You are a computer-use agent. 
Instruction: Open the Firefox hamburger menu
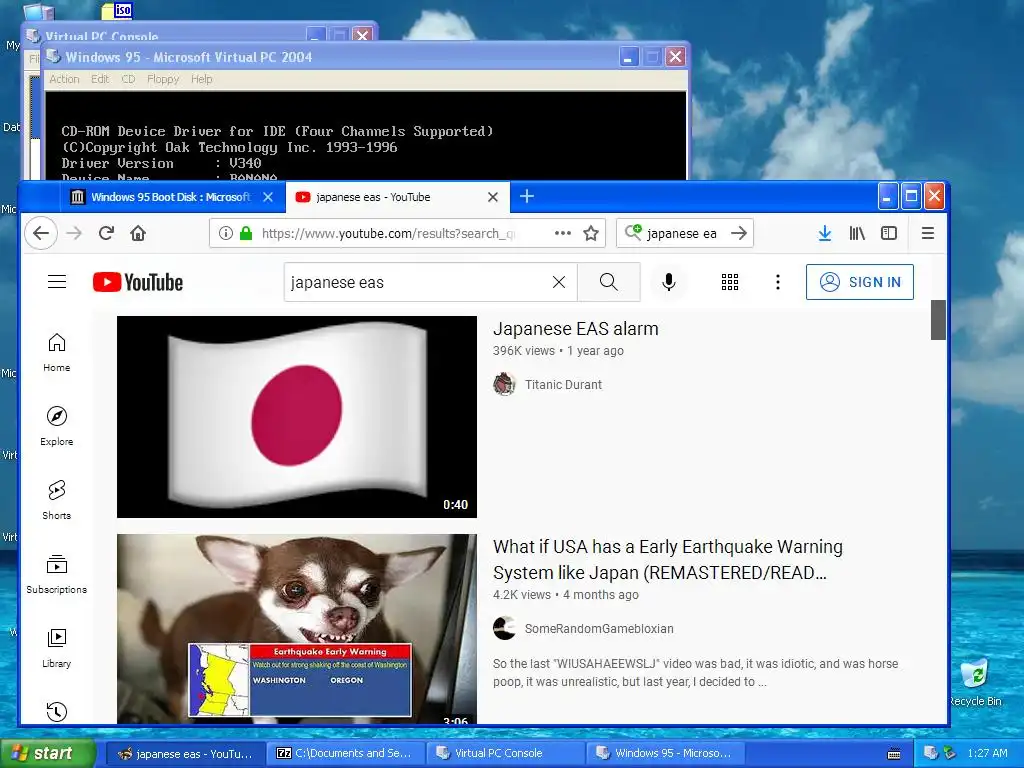[927, 233]
